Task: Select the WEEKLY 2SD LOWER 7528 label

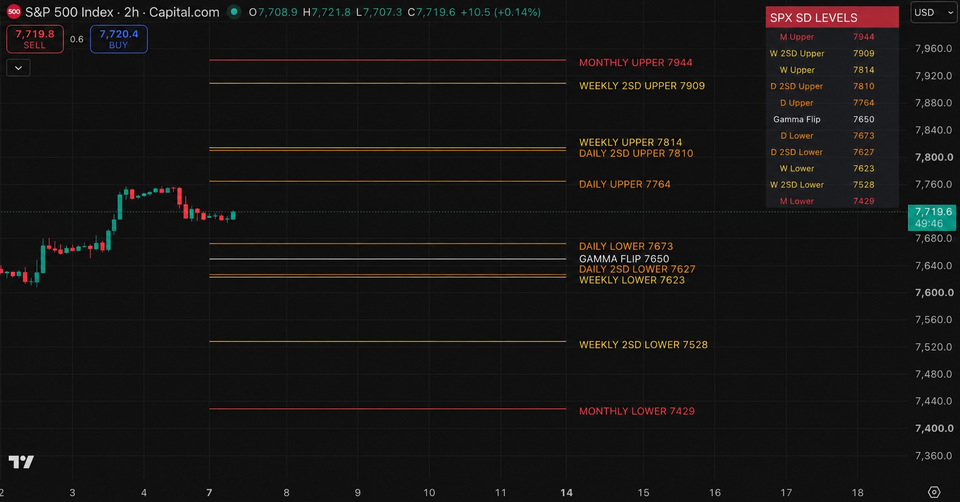Action: click(643, 345)
